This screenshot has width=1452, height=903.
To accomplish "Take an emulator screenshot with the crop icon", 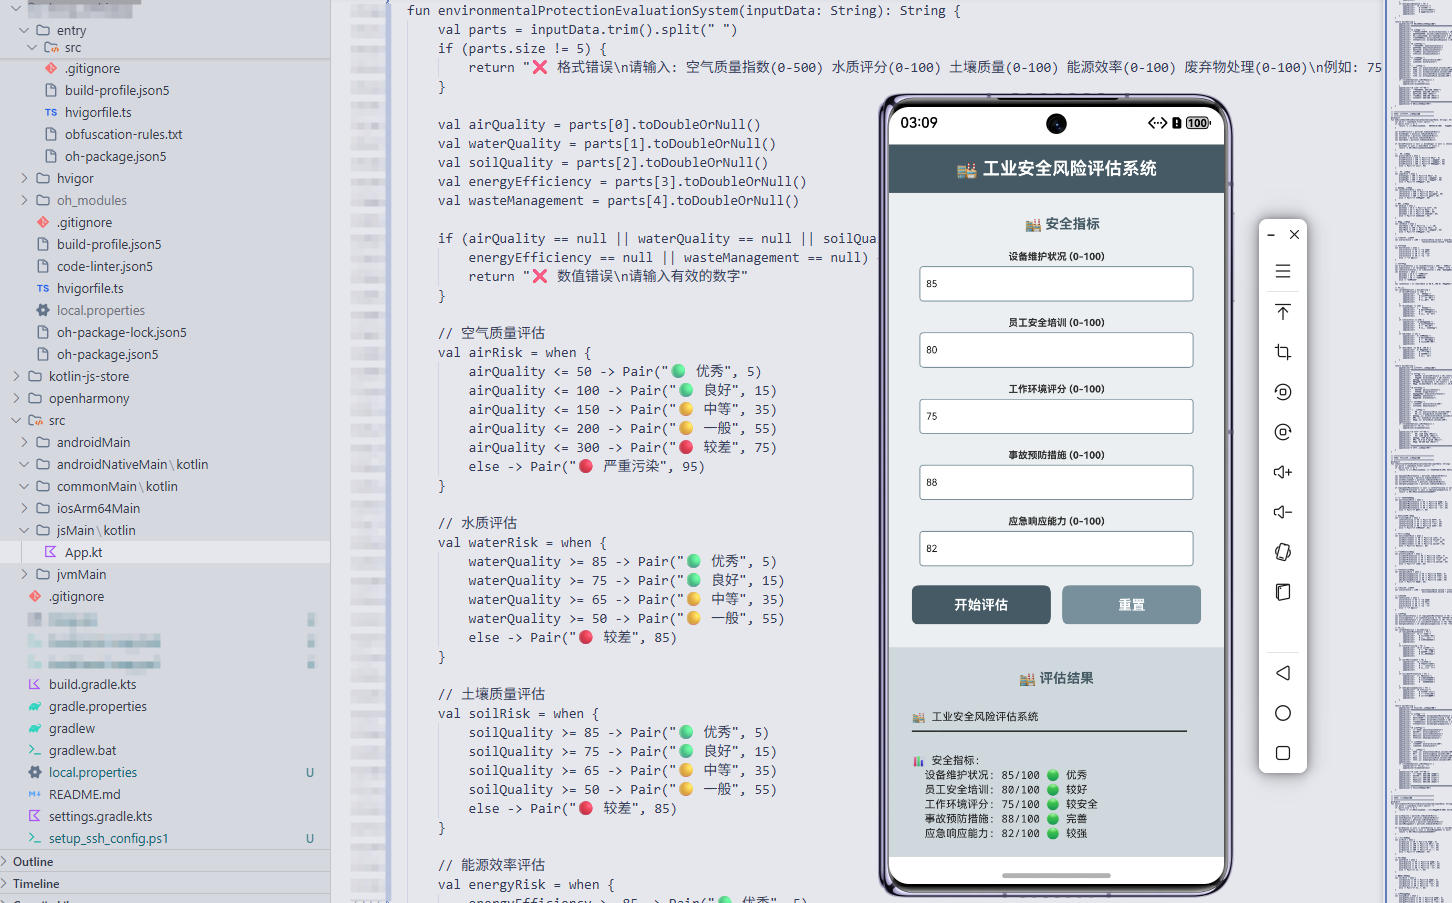I will click(1283, 352).
